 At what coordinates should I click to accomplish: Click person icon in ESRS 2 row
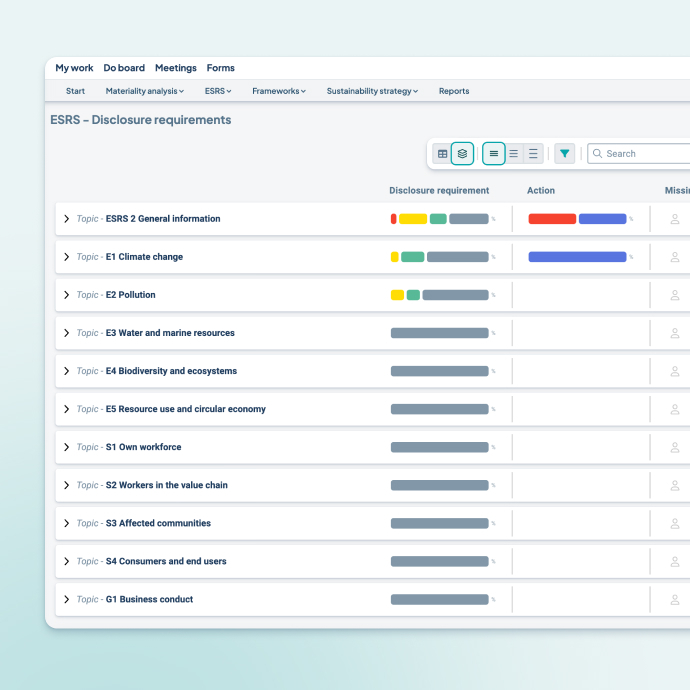(675, 219)
